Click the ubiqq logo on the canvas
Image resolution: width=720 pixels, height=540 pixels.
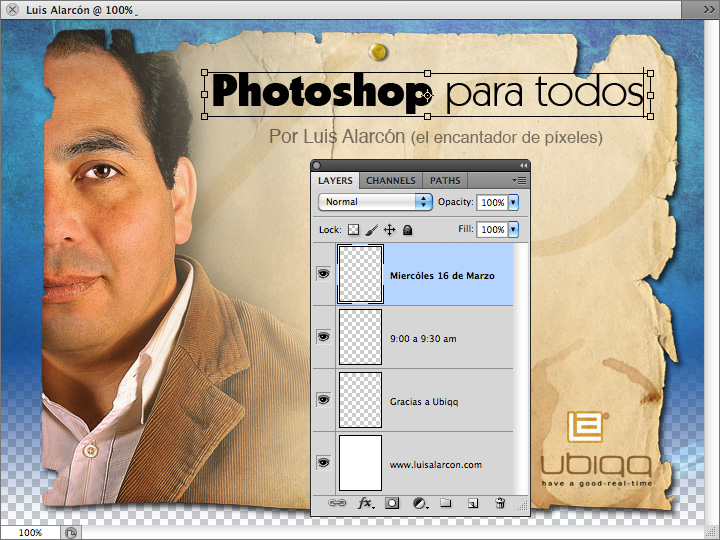coord(596,449)
